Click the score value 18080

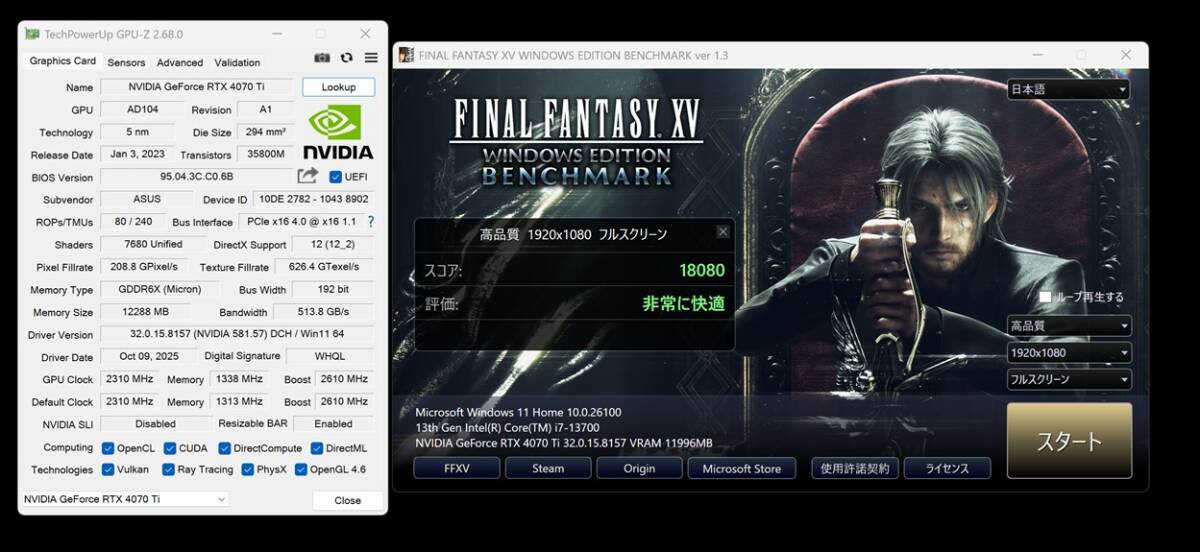(x=701, y=270)
